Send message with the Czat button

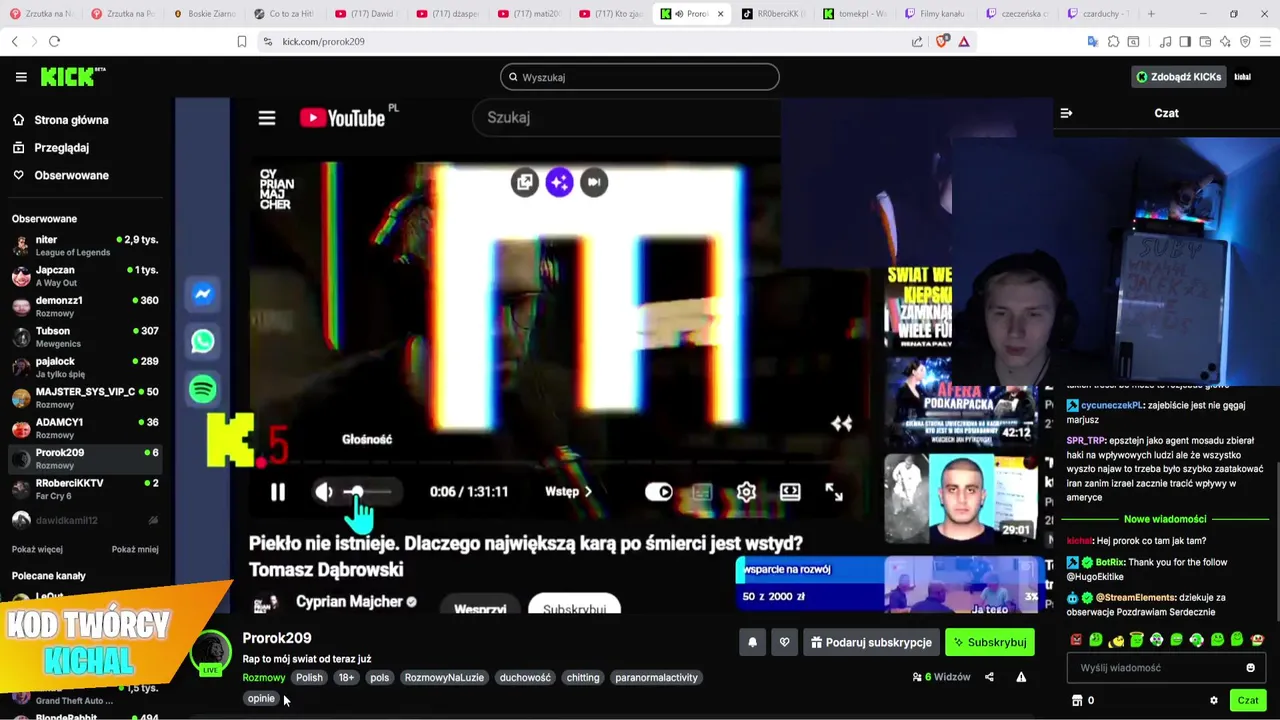pyautogui.click(x=1248, y=701)
